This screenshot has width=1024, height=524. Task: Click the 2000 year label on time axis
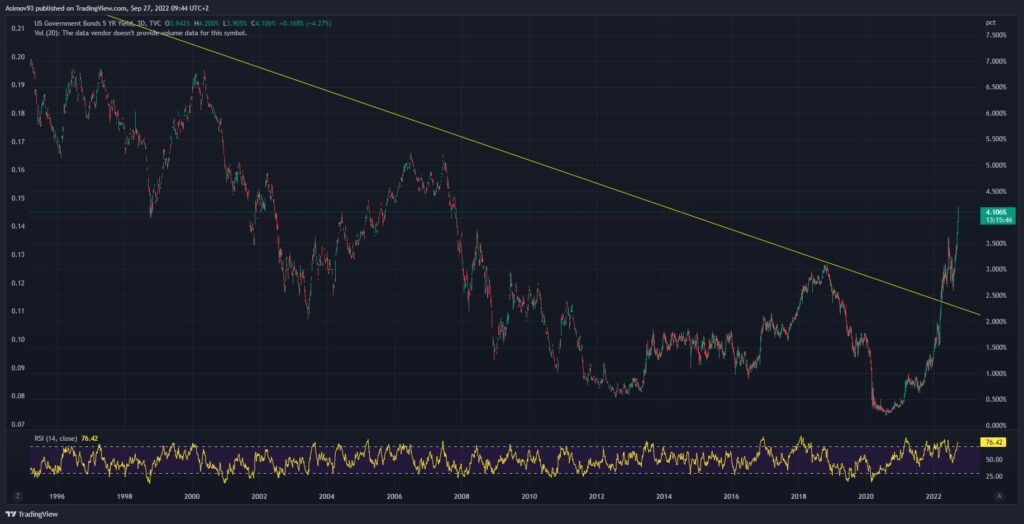point(191,497)
